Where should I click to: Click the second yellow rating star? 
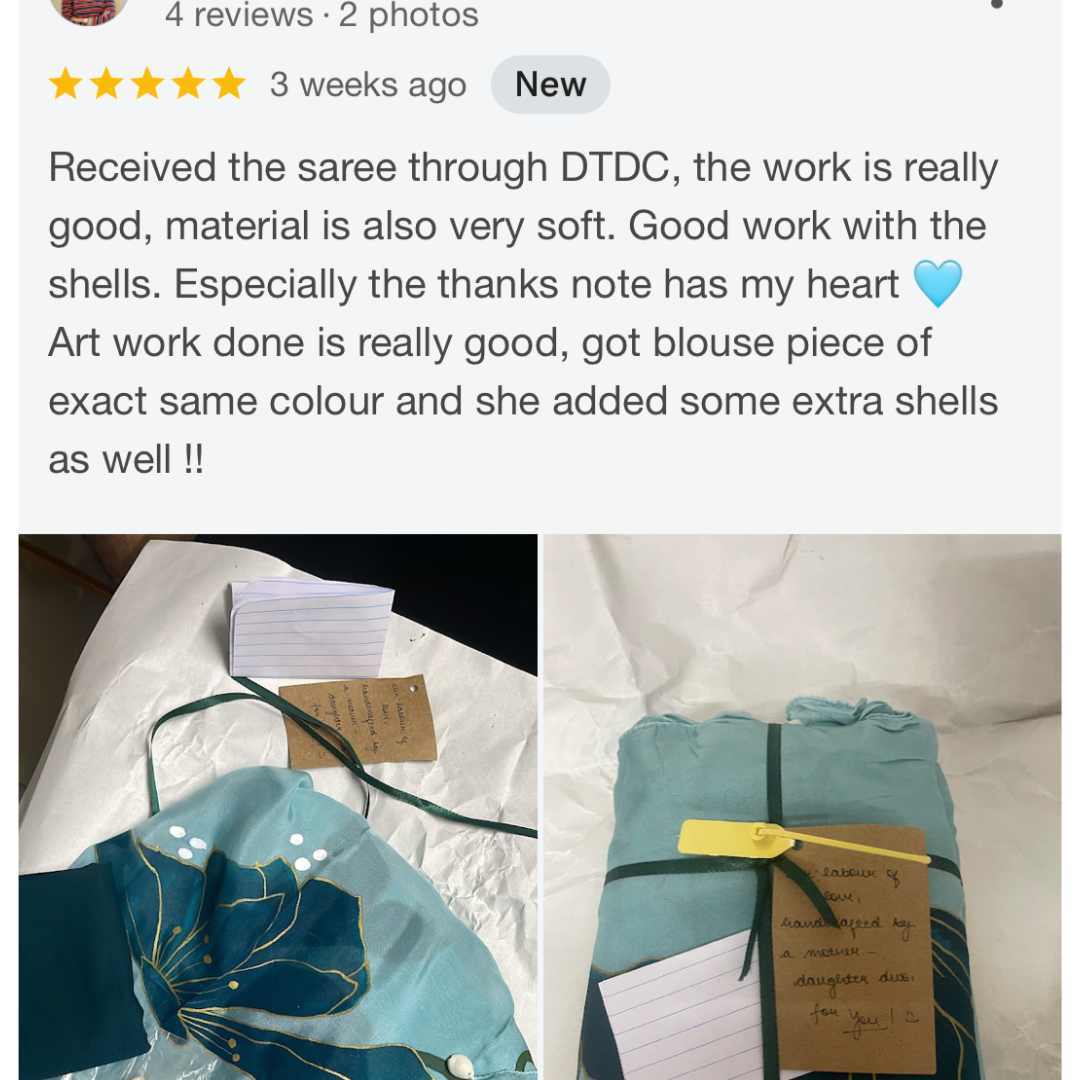point(107,85)
